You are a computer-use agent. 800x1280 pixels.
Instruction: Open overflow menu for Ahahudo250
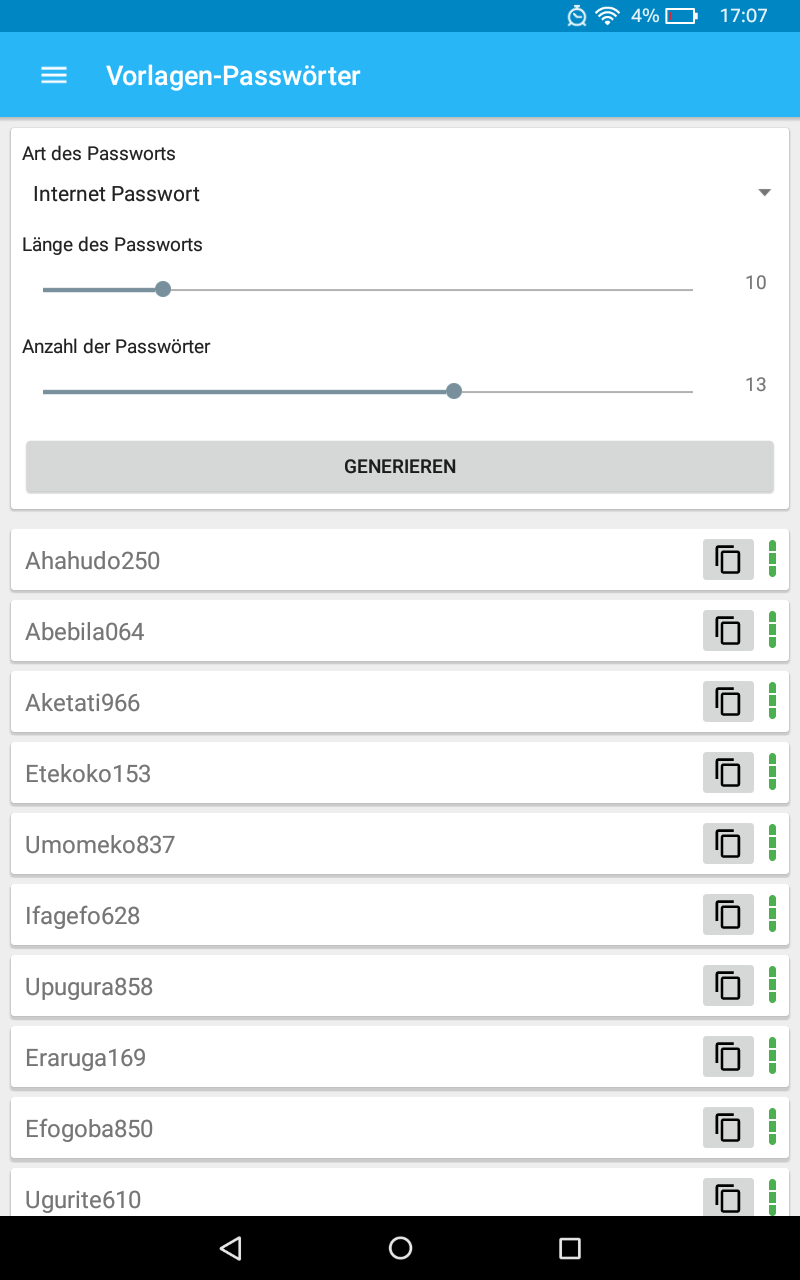(771, 559)
